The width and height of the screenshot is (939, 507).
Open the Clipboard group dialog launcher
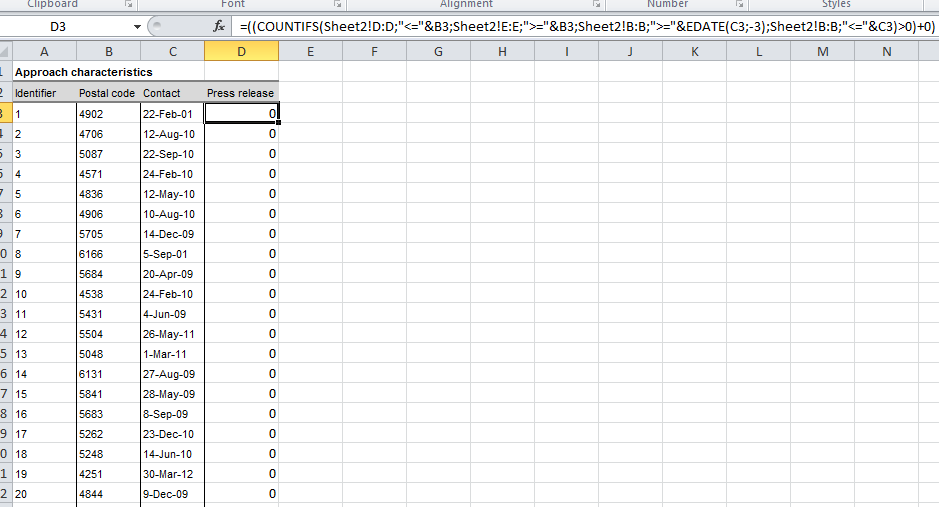[x=129, y=4]
